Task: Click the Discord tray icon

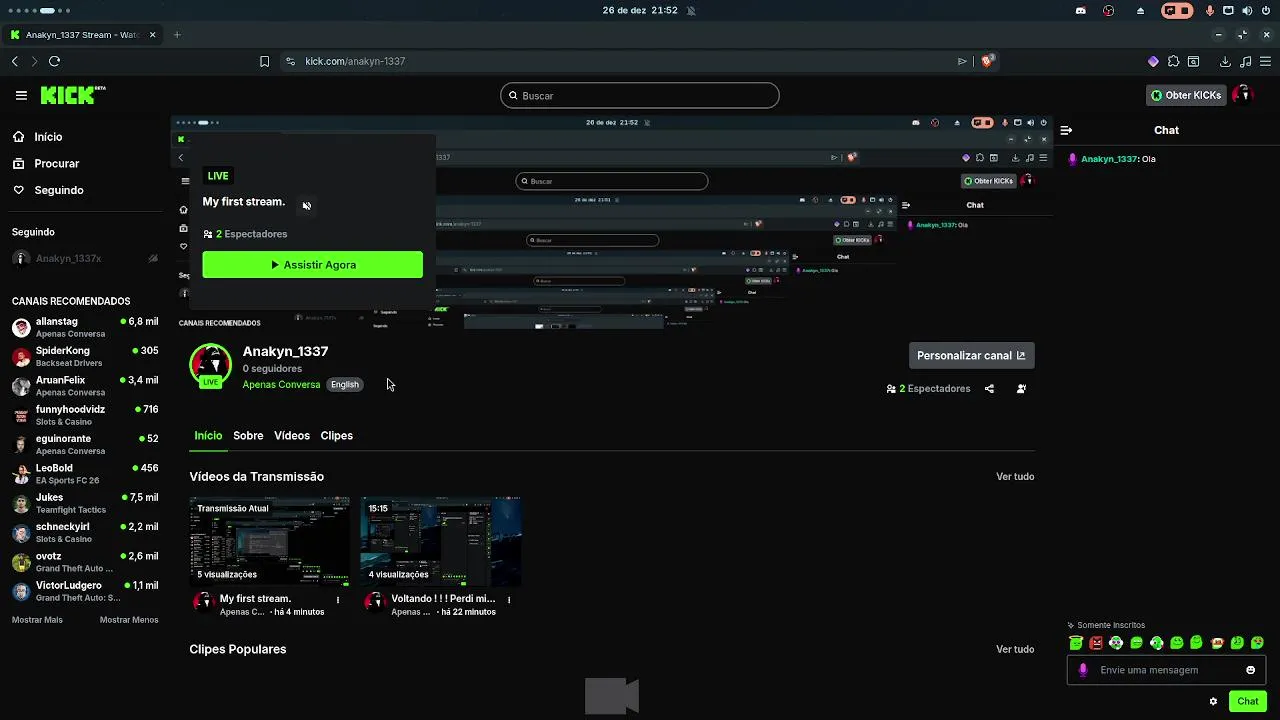Action: 1081,10
